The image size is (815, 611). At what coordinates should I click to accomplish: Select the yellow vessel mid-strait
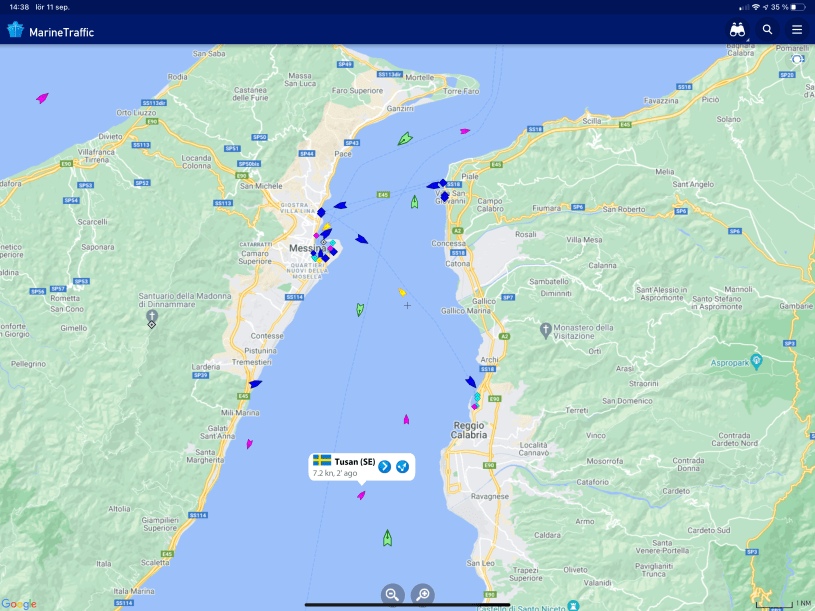click(x=402, y=293)
